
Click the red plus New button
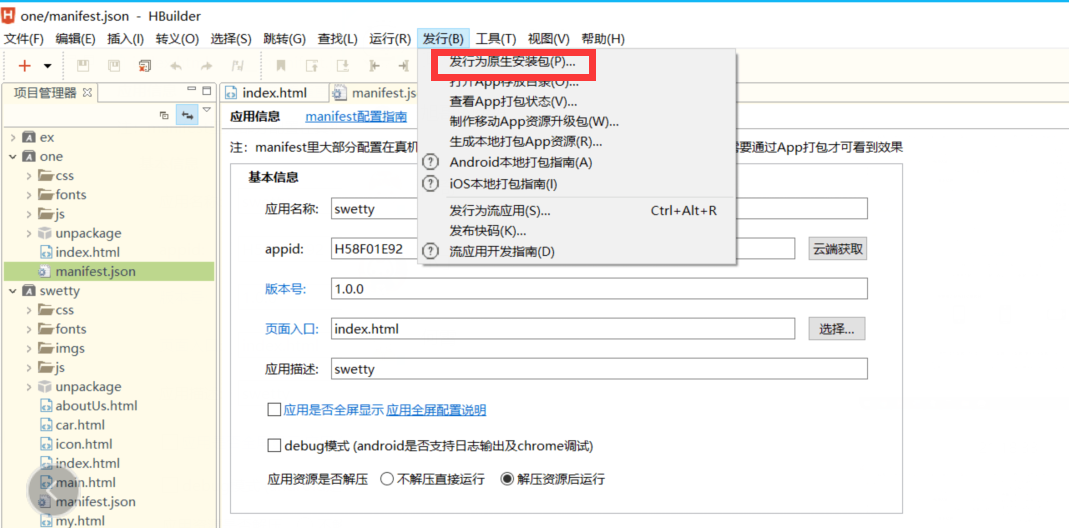click(25, 66)
